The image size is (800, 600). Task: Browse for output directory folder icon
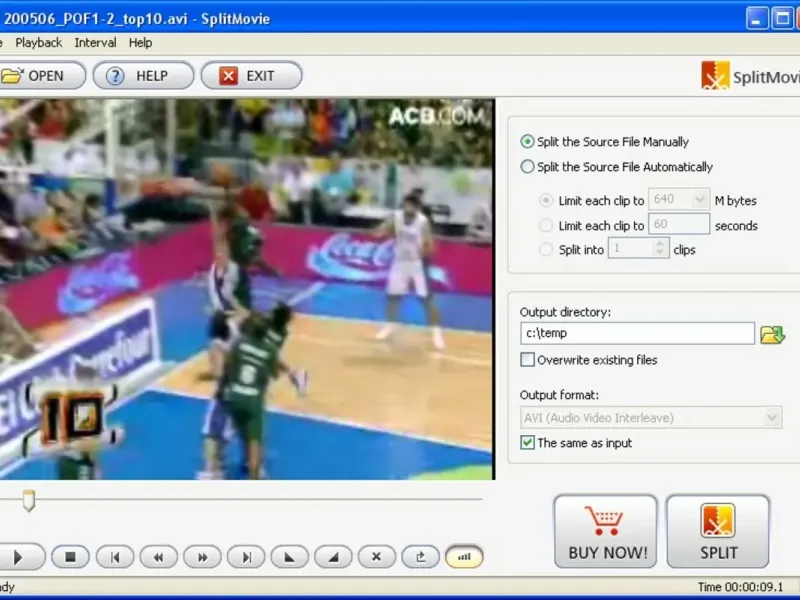coord(772,334)
